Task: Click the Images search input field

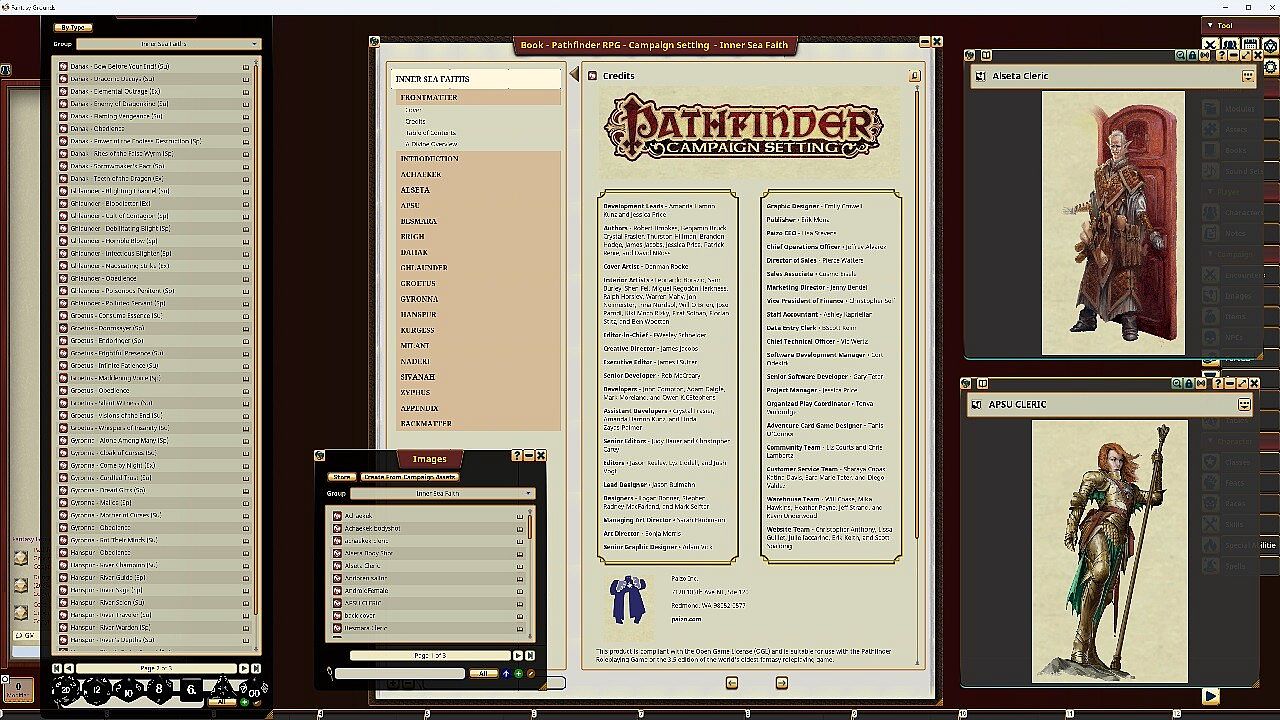Action: coord(400,674)
